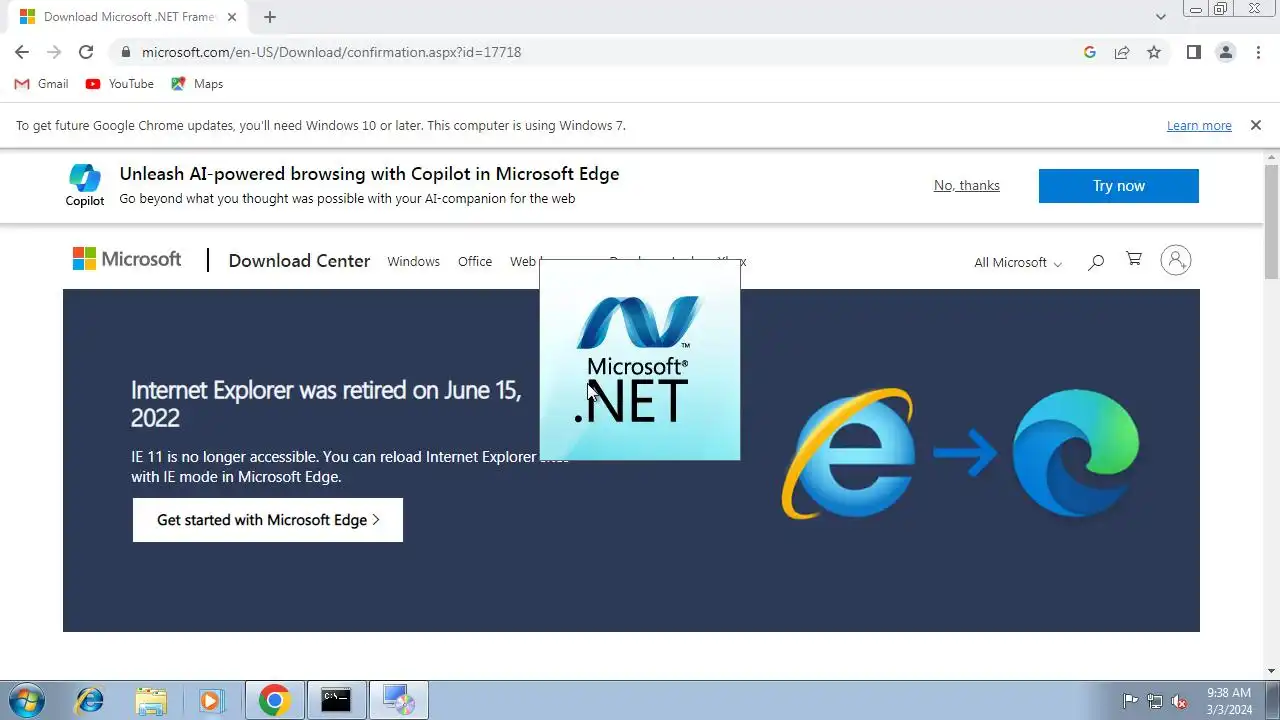Open Chrome three-dot menu
The image size is (1280, 720).
[x=1258, y=52]
